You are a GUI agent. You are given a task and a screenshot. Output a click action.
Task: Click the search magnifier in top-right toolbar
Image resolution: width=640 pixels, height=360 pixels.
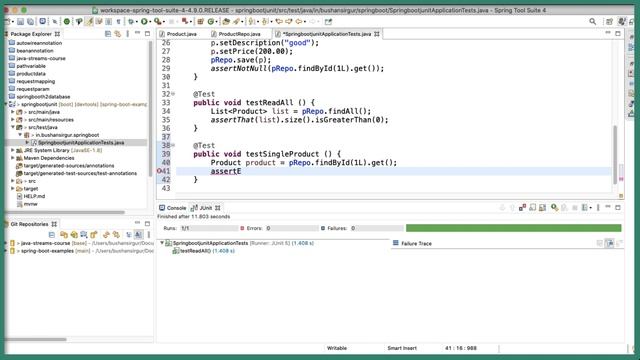pos(592,21)
